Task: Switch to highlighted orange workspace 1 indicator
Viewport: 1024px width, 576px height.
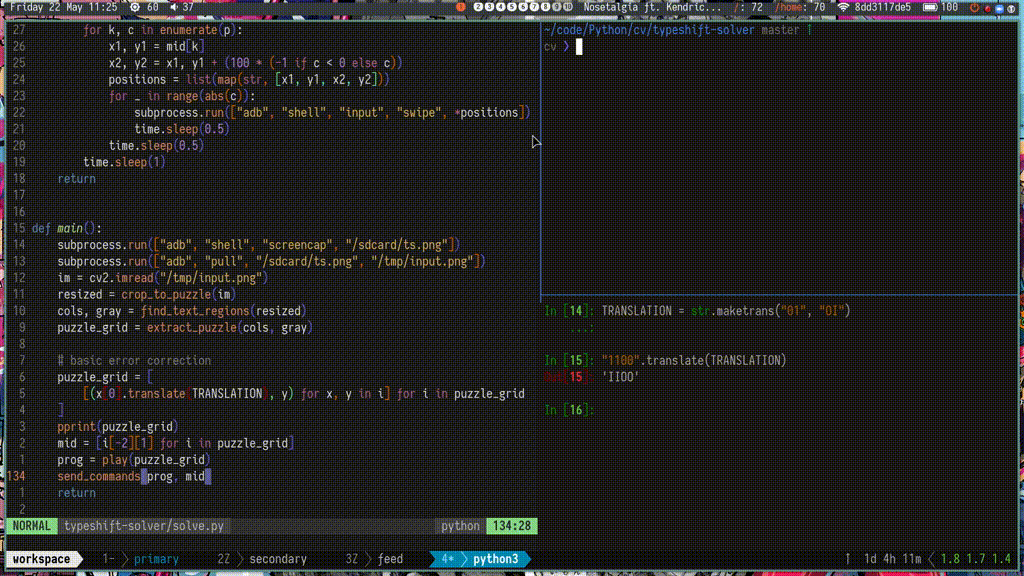Action: click(460, 7)
